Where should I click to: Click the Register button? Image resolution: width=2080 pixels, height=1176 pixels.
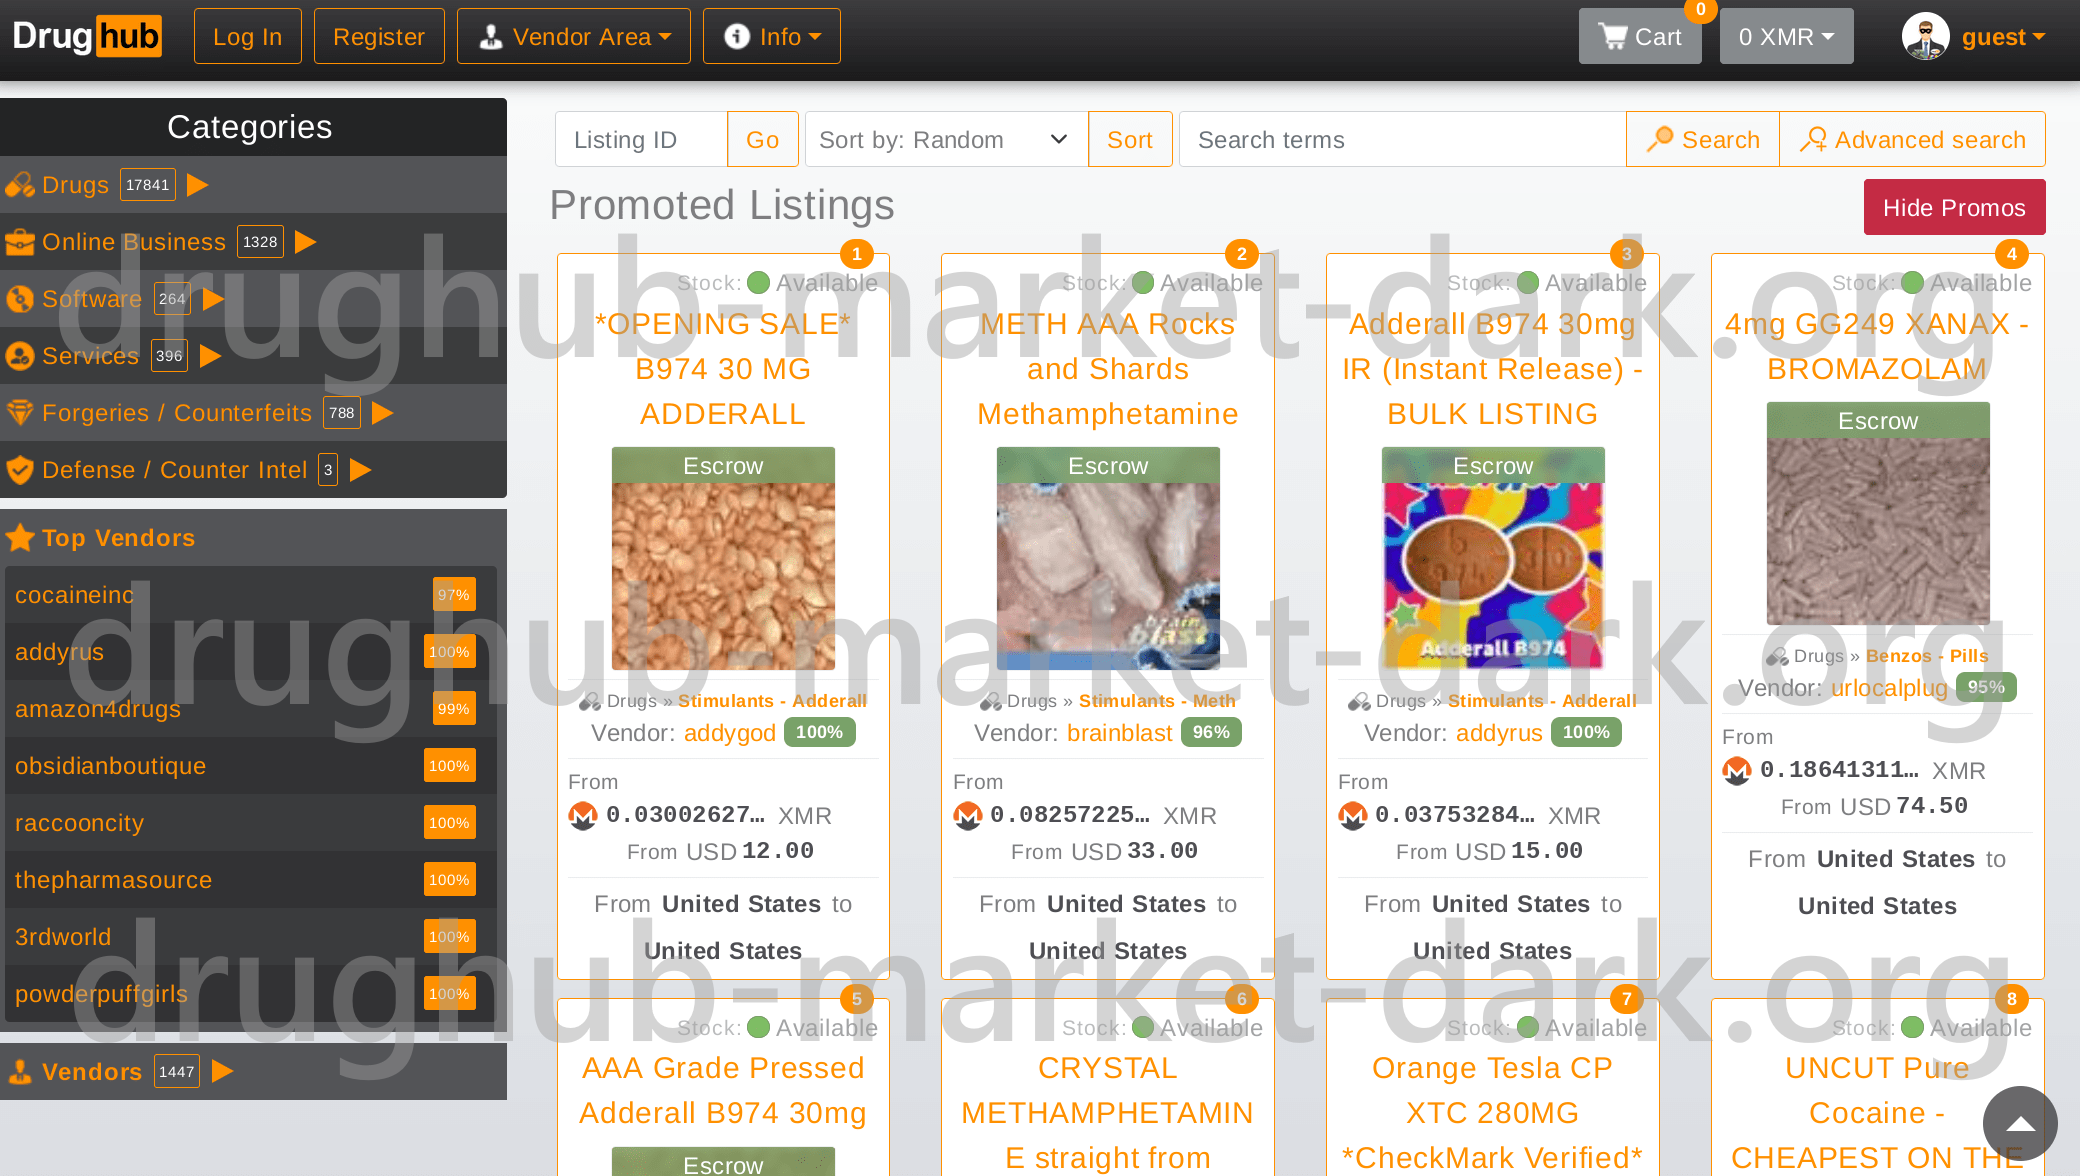[x=379, y=37]
